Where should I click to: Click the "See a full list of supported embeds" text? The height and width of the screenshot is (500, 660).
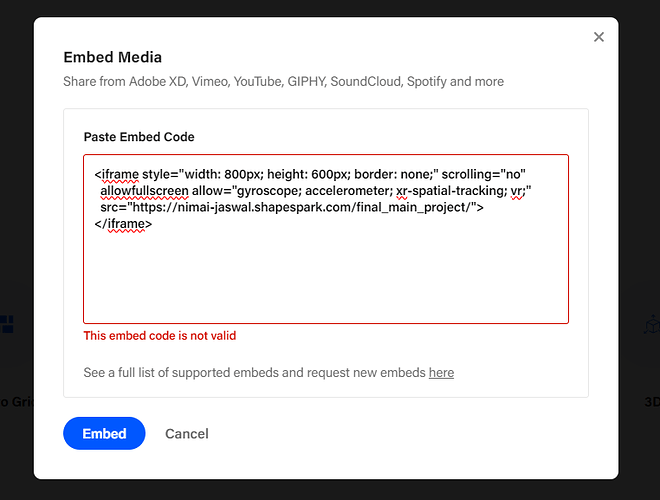pos(255,372)
